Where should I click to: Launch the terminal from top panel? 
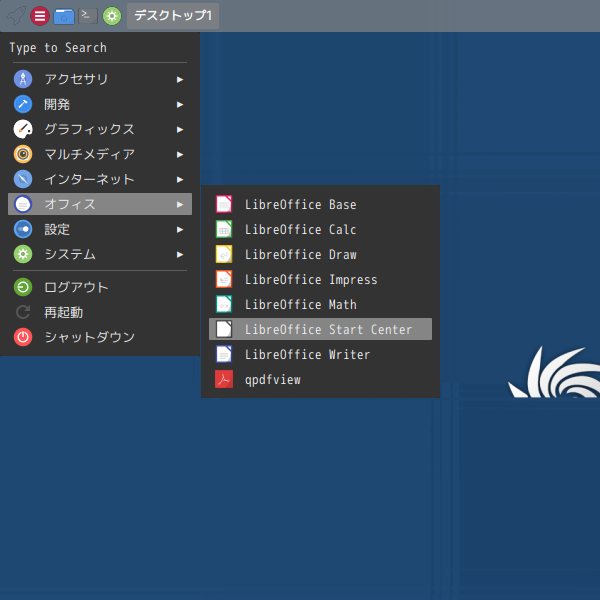point(88,16)
